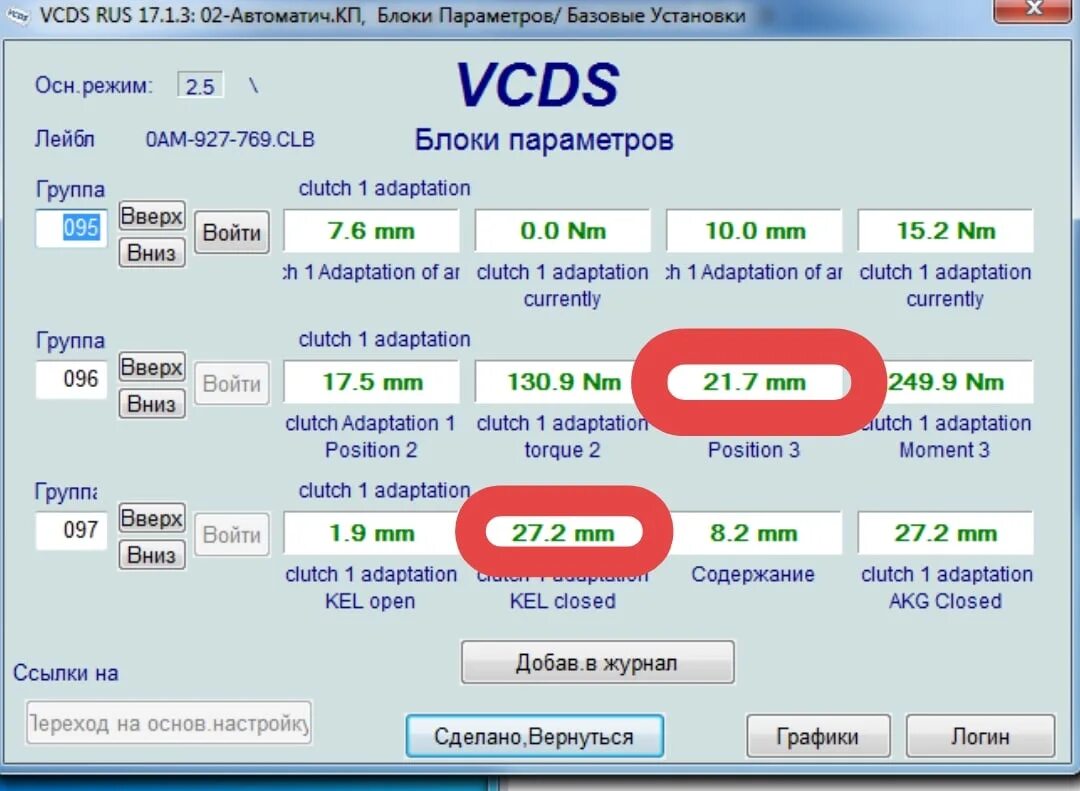This screenshot has width=1080, height=791.
Task: Click the enabled Войти button for group 095
Action: (x=232, y=232)
